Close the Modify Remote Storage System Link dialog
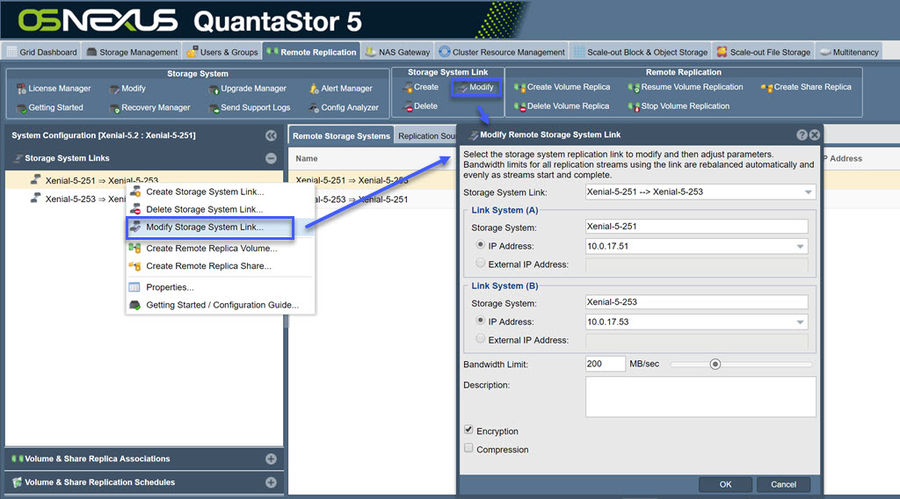The image size is (900, 499). [x=814, y=135]
